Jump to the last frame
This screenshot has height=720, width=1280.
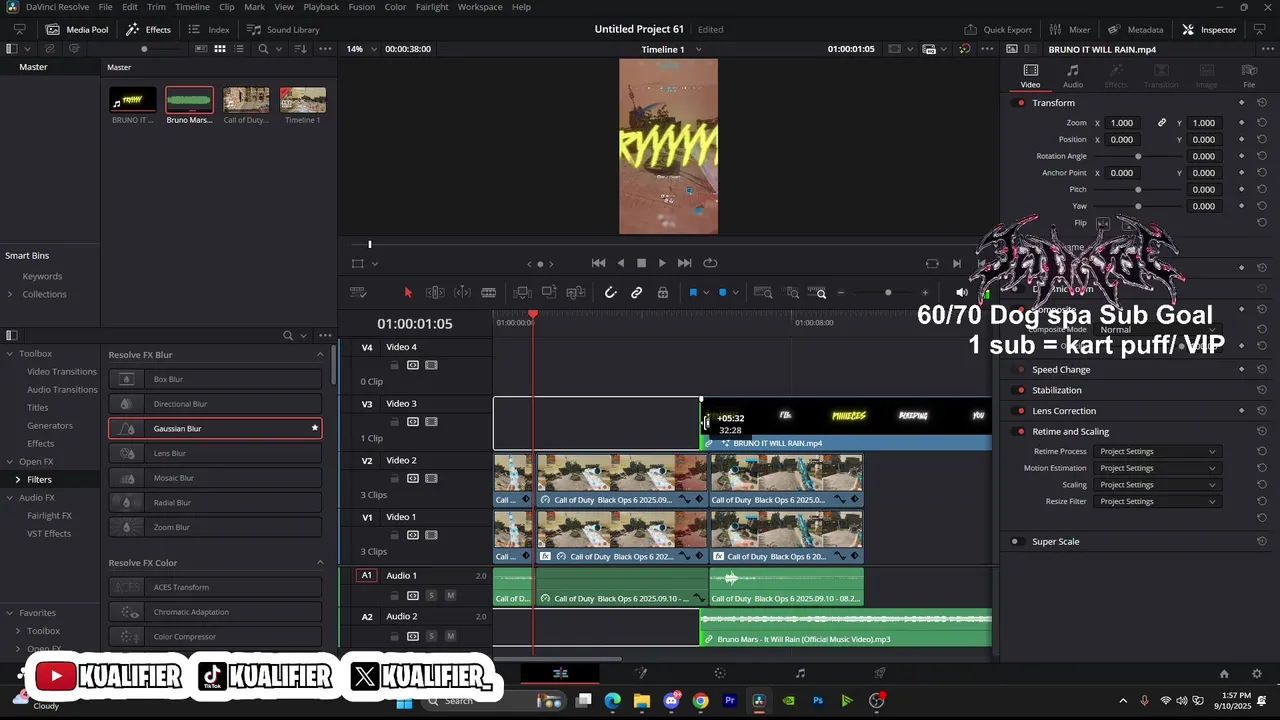685,263
